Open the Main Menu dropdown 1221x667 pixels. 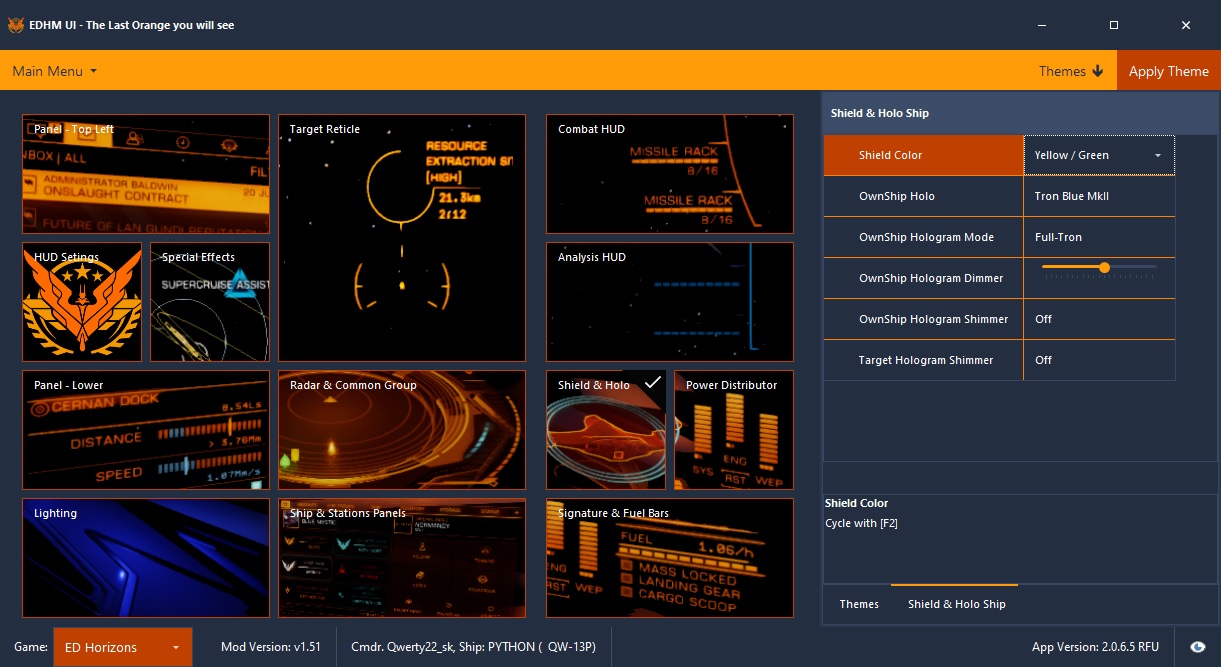(55, 71)
